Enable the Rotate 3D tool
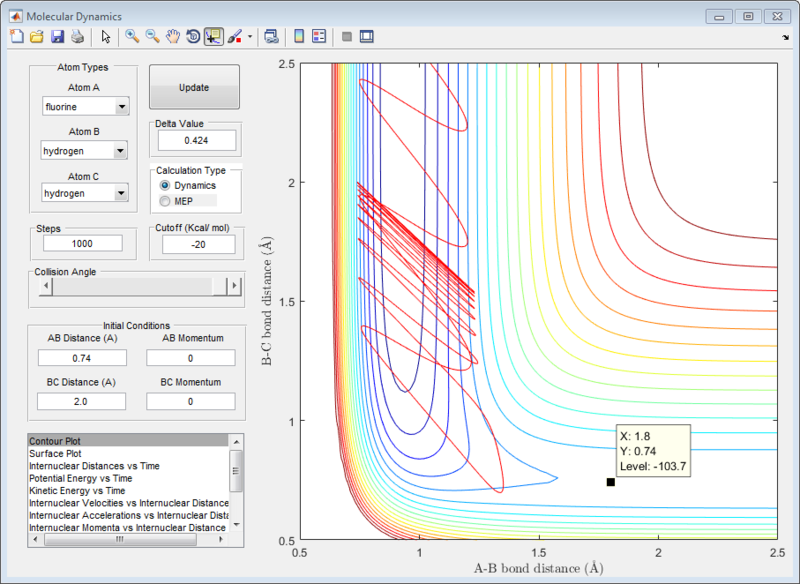Screen dimensions: 800x584 pos(192,37)
